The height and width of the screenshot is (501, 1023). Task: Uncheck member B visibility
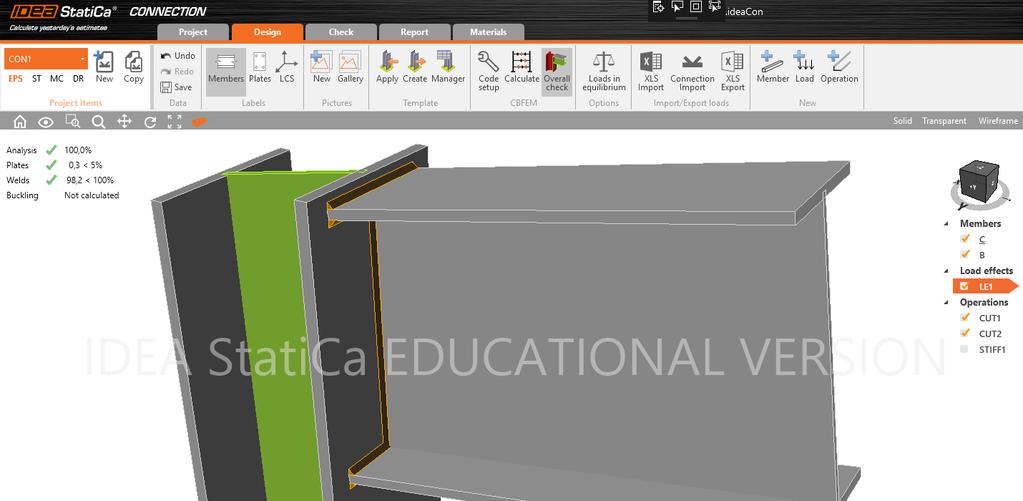tap(965, 254)
